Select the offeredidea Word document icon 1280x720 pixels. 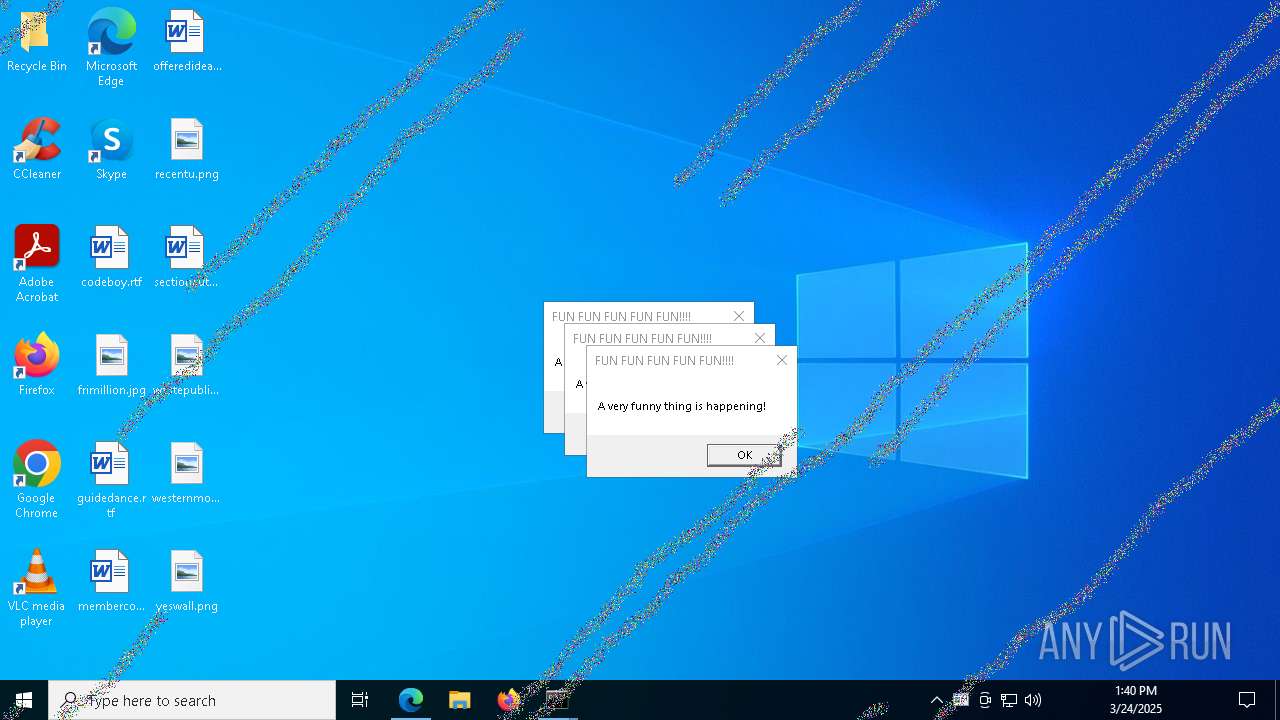point(186,42)
